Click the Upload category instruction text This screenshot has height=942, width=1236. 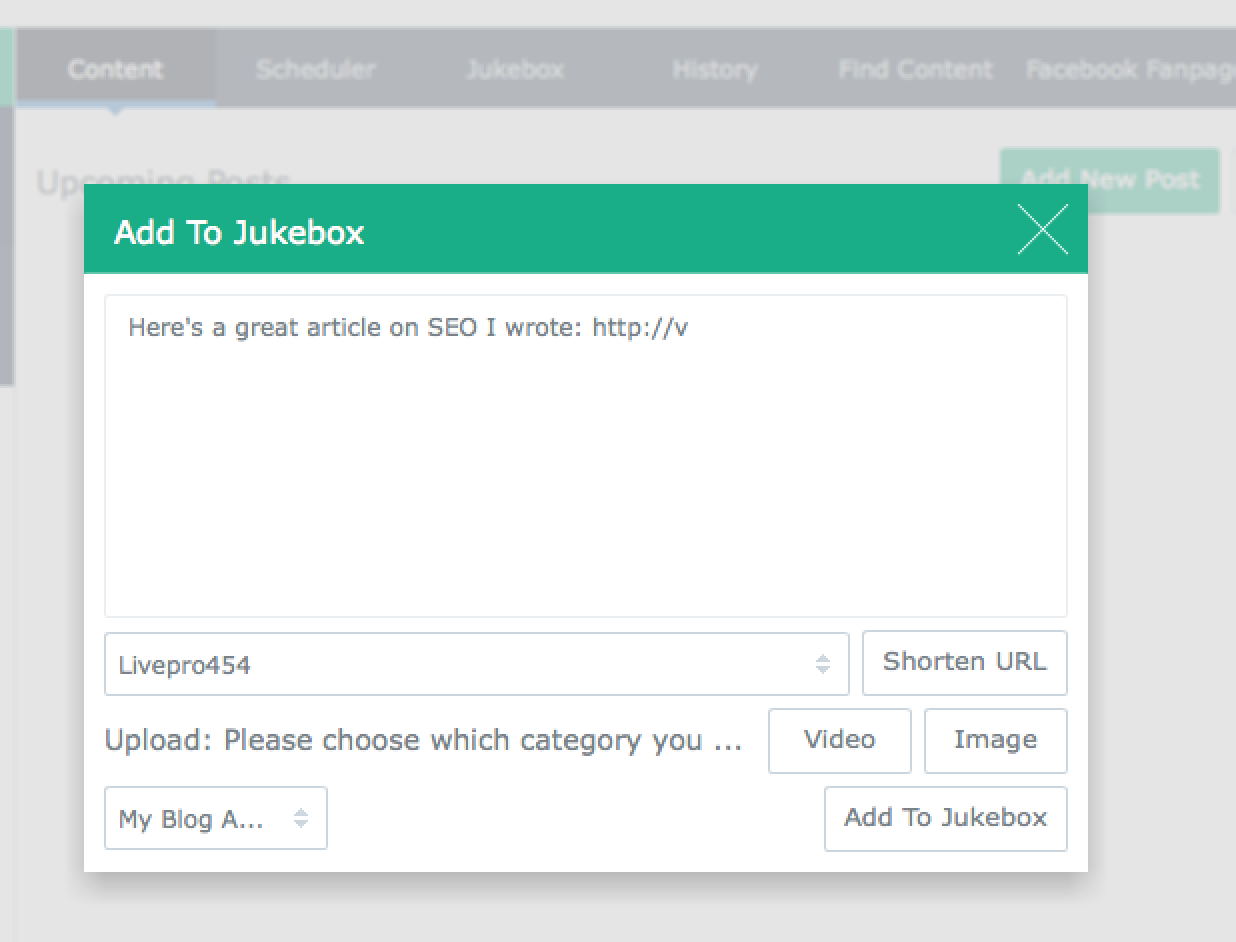point(423,741)
